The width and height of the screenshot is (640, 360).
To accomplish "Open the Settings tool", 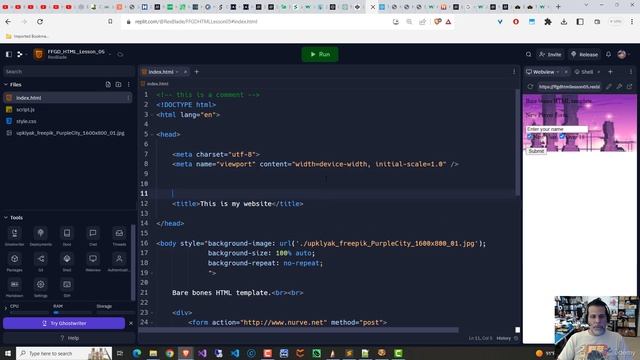I will point(40,288).
